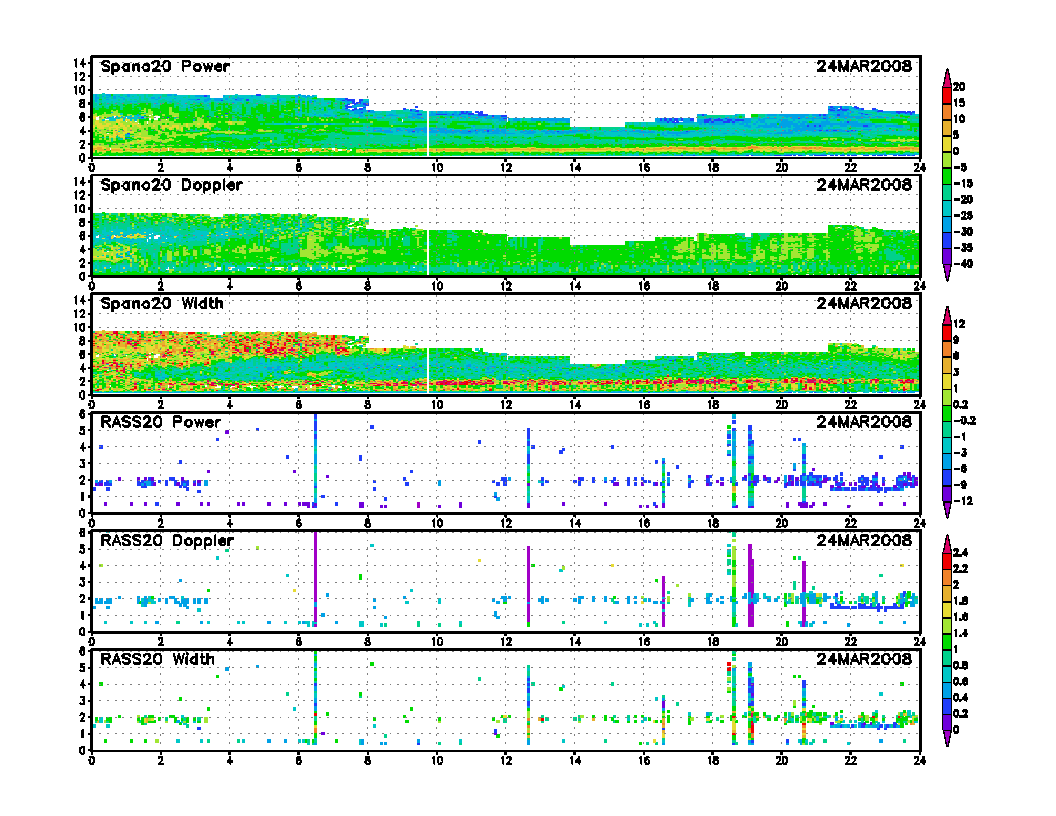
Task: Click the 0.2 label on the middle colorbar
Action: click(961, 405)
